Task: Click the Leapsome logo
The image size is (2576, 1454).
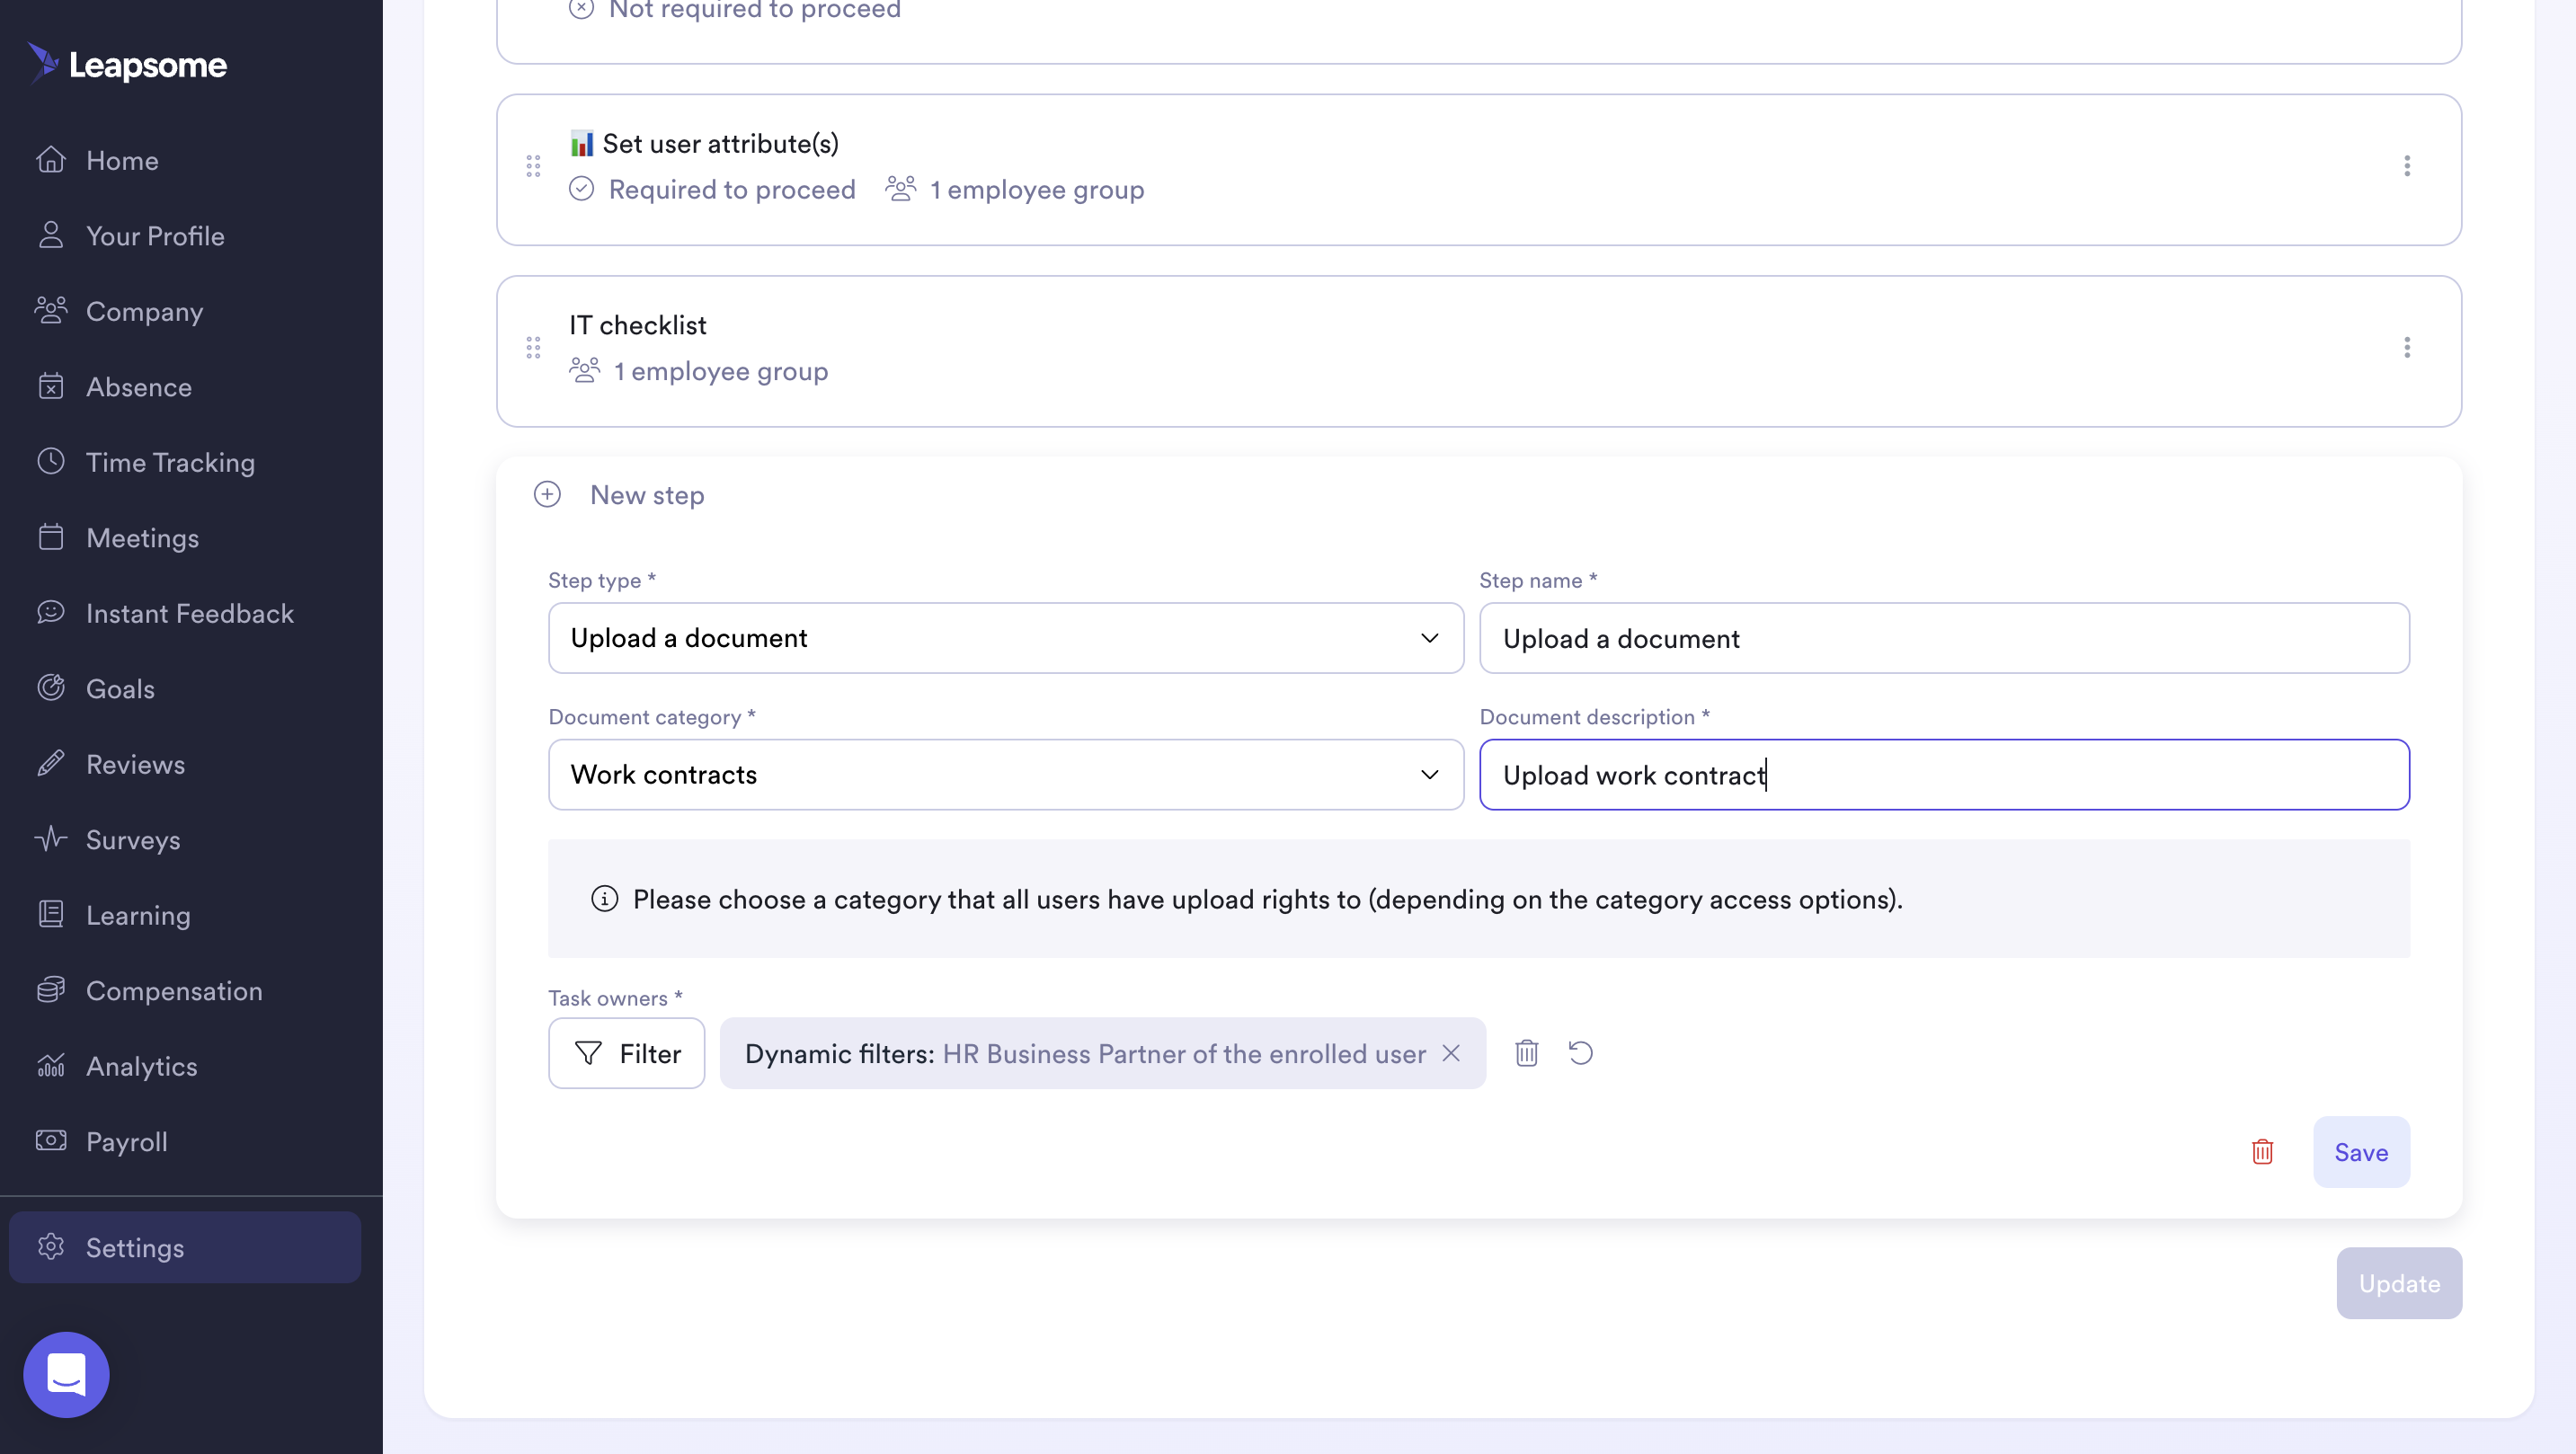Action: [127, 64]
